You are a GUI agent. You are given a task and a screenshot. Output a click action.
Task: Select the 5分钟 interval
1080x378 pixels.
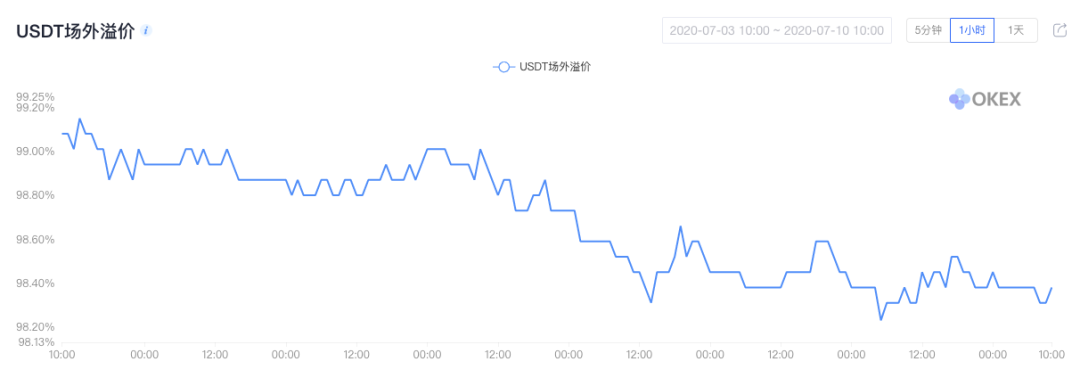[x=928, y=30]
